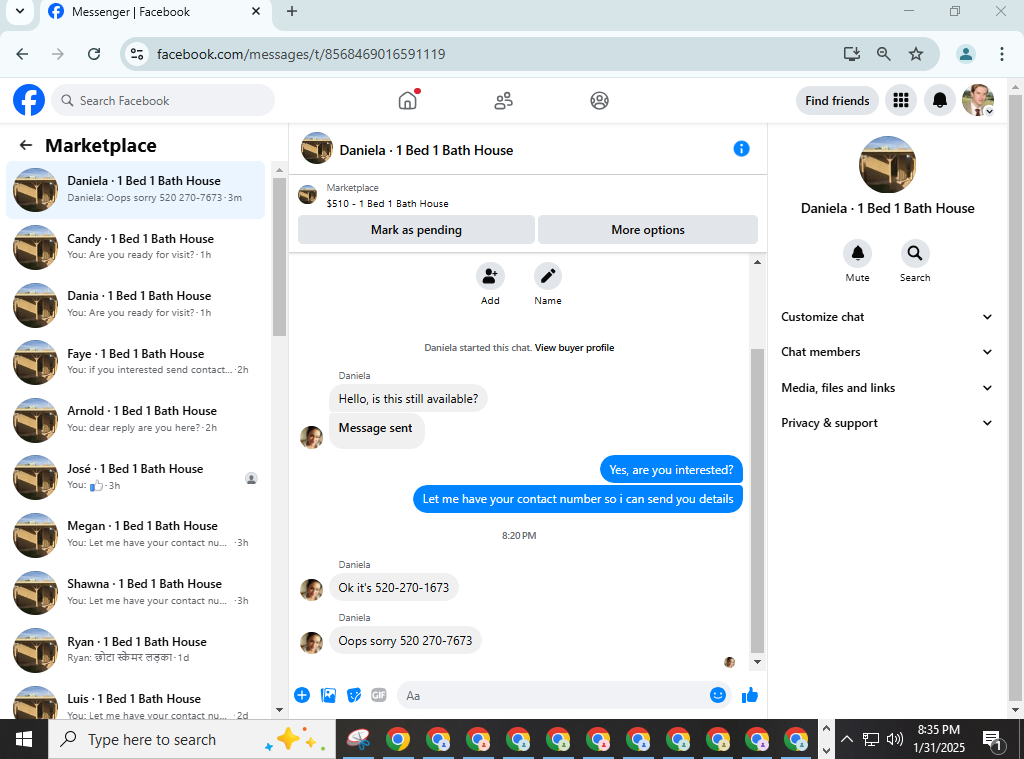Open Ryan 1 Bed 1 Bath House chat
Viewport: 1024px width, 759px height.
coord(136,649)
